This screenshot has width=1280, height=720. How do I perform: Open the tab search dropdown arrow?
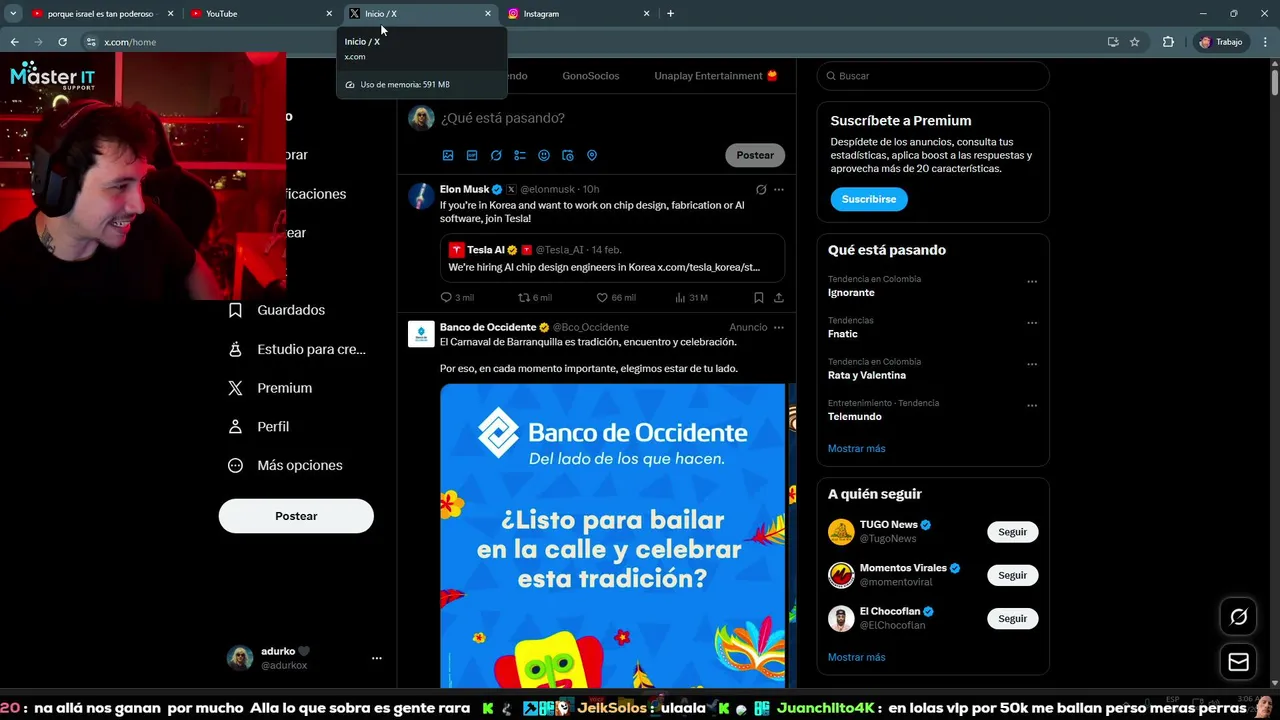(13, 14)
